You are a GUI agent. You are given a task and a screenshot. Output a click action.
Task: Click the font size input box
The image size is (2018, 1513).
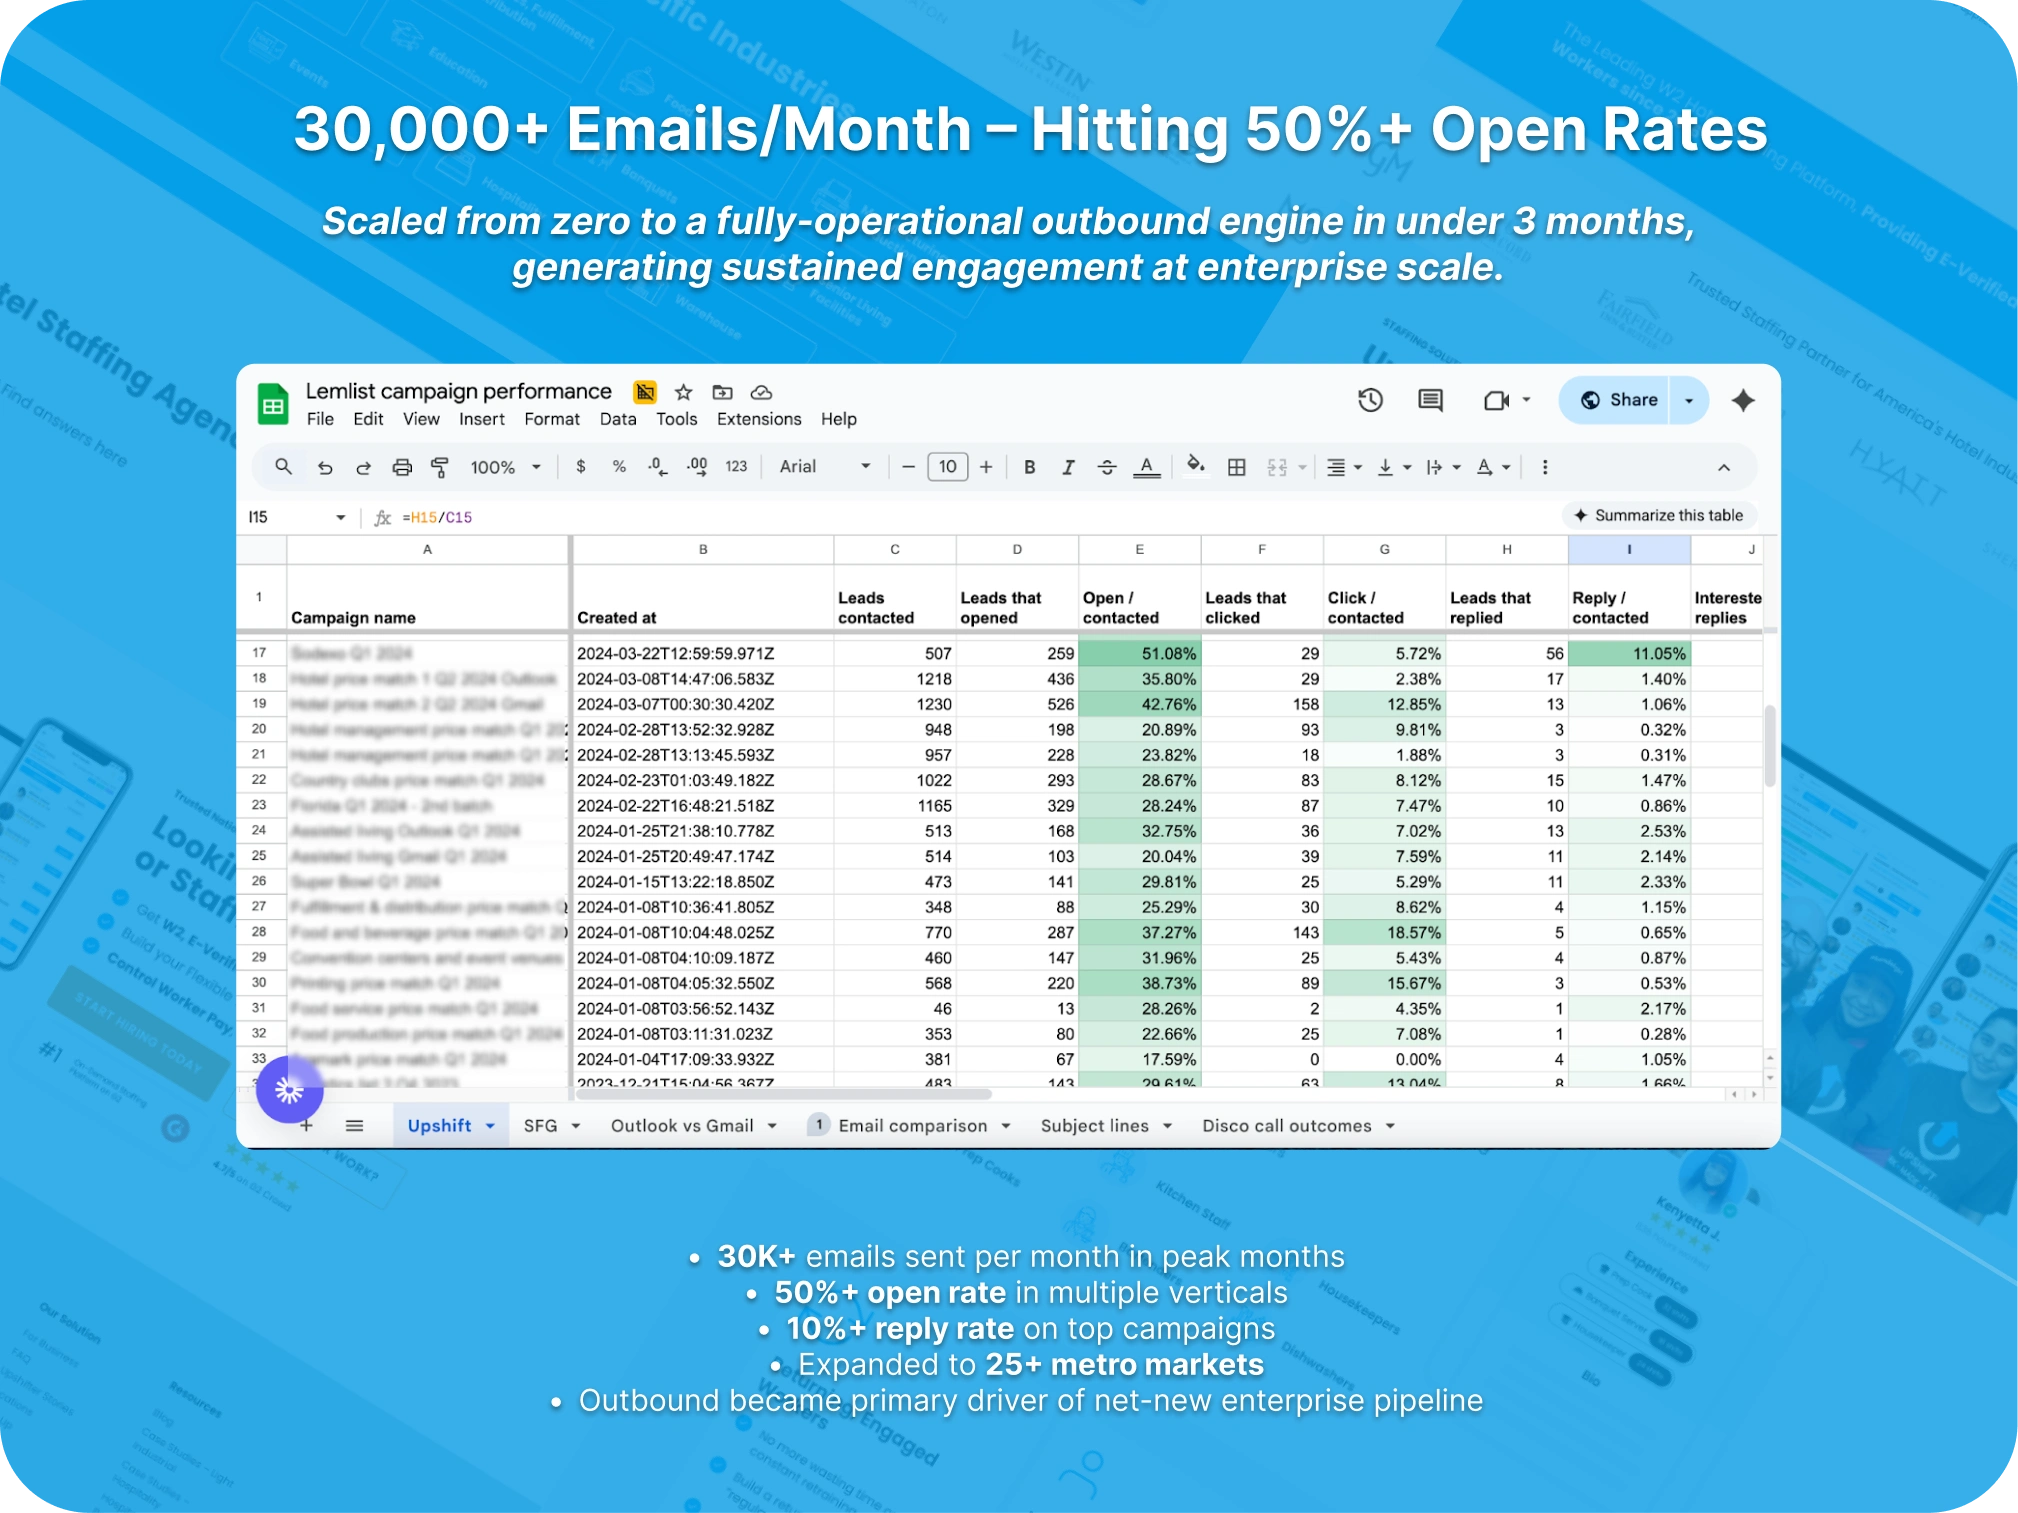947,467
